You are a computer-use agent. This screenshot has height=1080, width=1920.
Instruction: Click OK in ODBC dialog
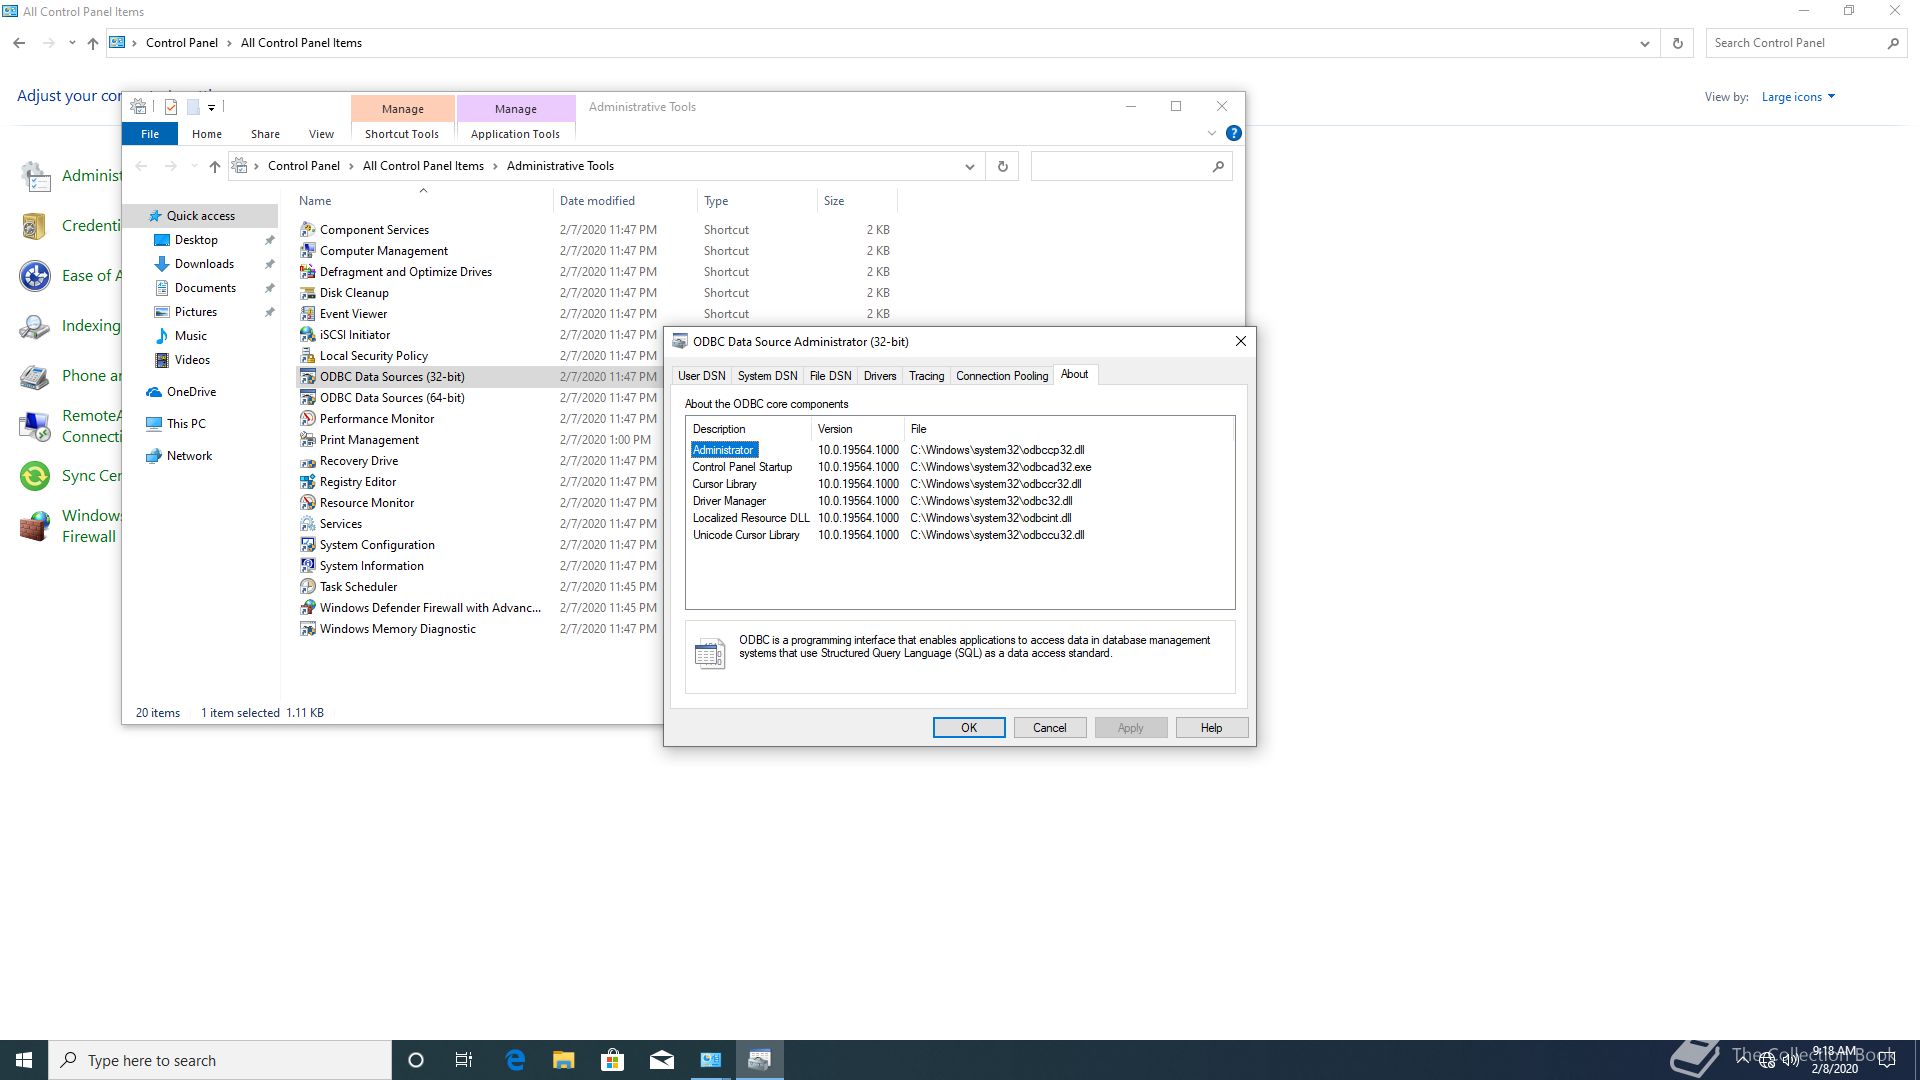tap(969, 728)
